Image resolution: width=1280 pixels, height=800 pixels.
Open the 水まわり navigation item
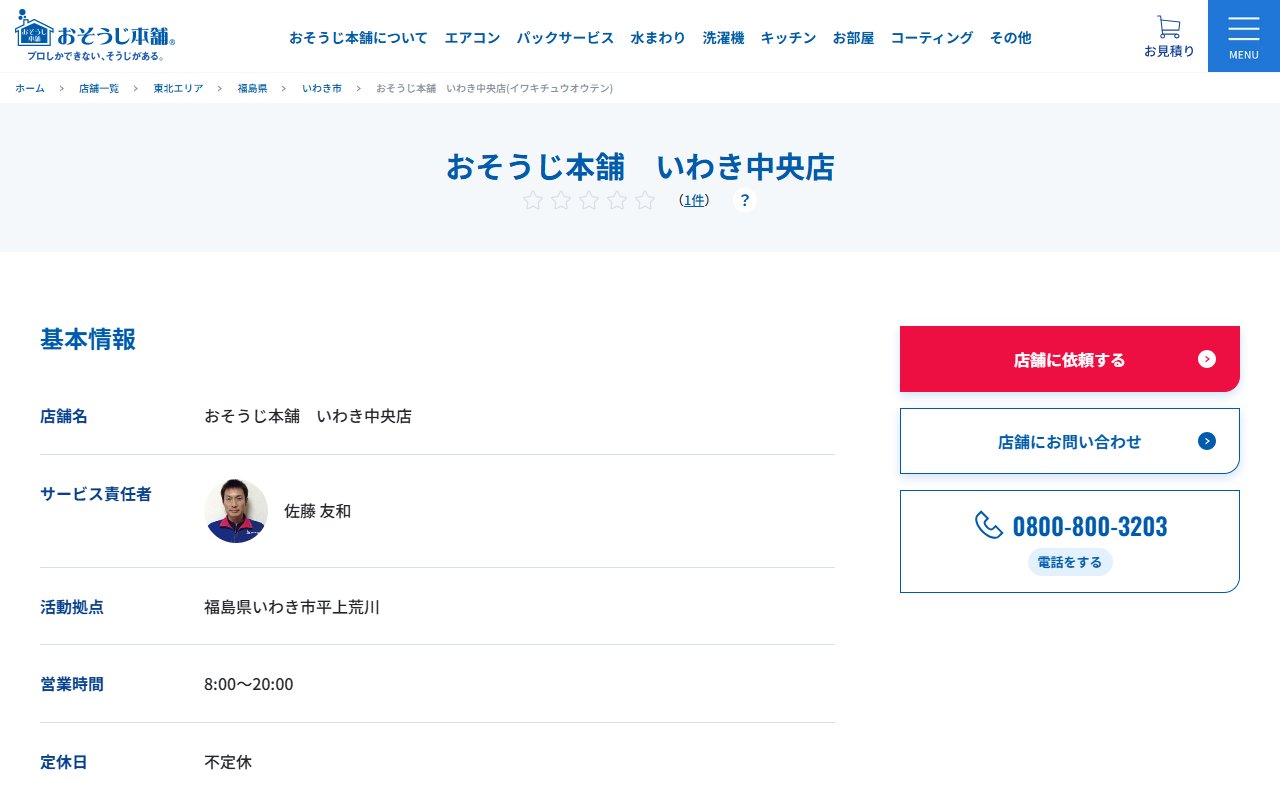658,38
